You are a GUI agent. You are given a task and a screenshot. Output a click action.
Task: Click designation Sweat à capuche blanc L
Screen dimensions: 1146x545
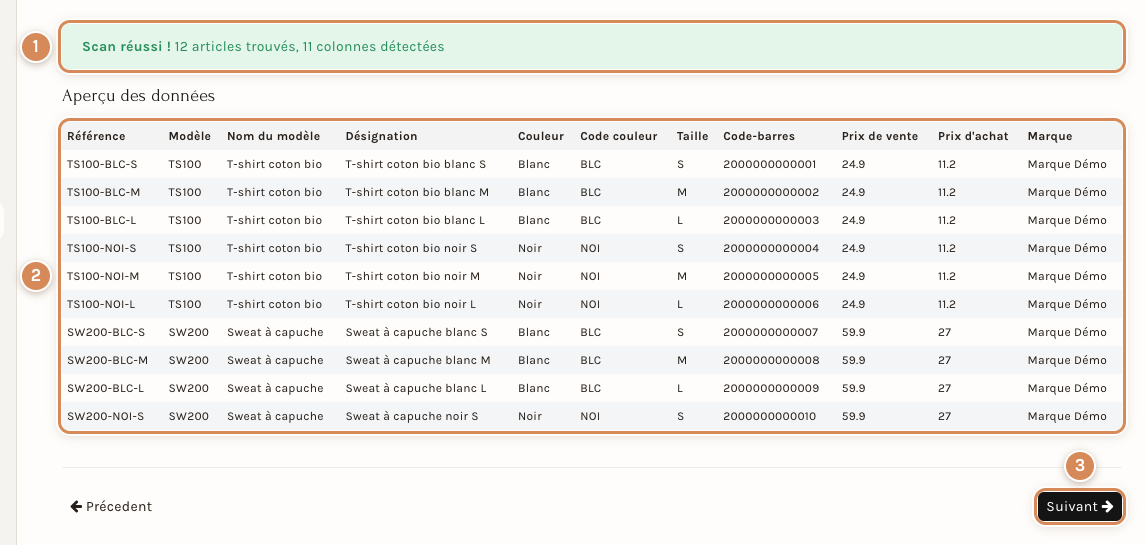coord(416,388)
